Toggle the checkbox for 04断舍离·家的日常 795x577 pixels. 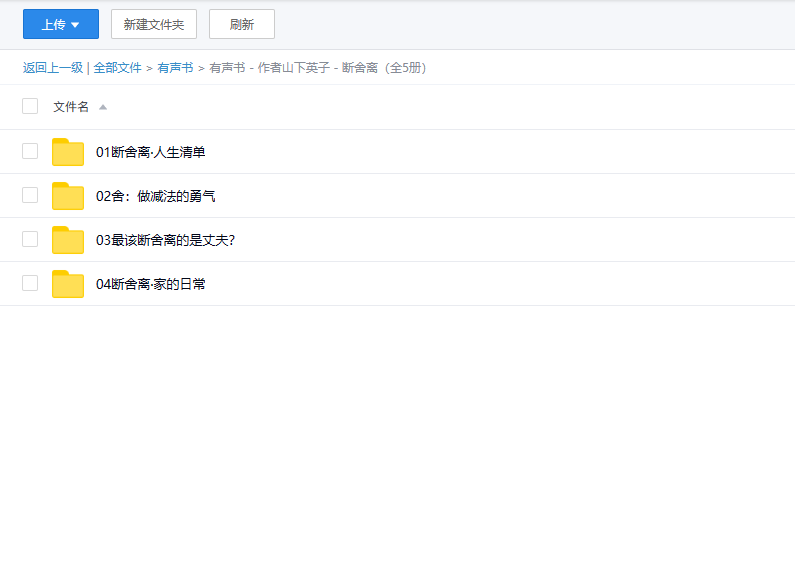[x=30, y=283]
